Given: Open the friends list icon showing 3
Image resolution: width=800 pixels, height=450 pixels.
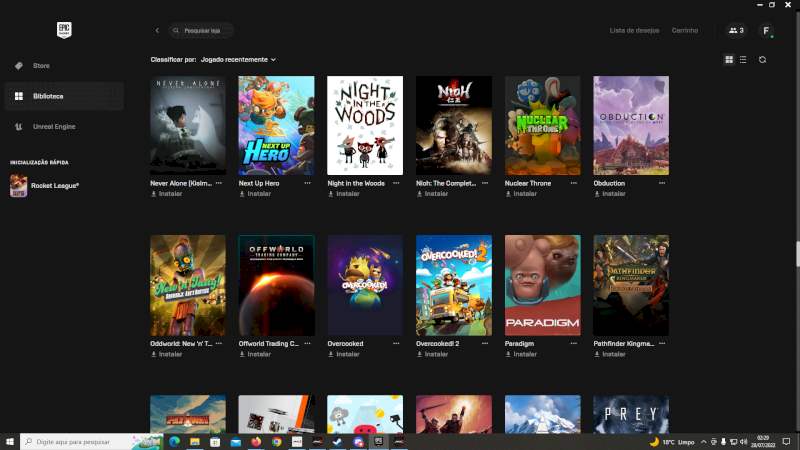Looking at the screenshot, I should pos(736,31).
